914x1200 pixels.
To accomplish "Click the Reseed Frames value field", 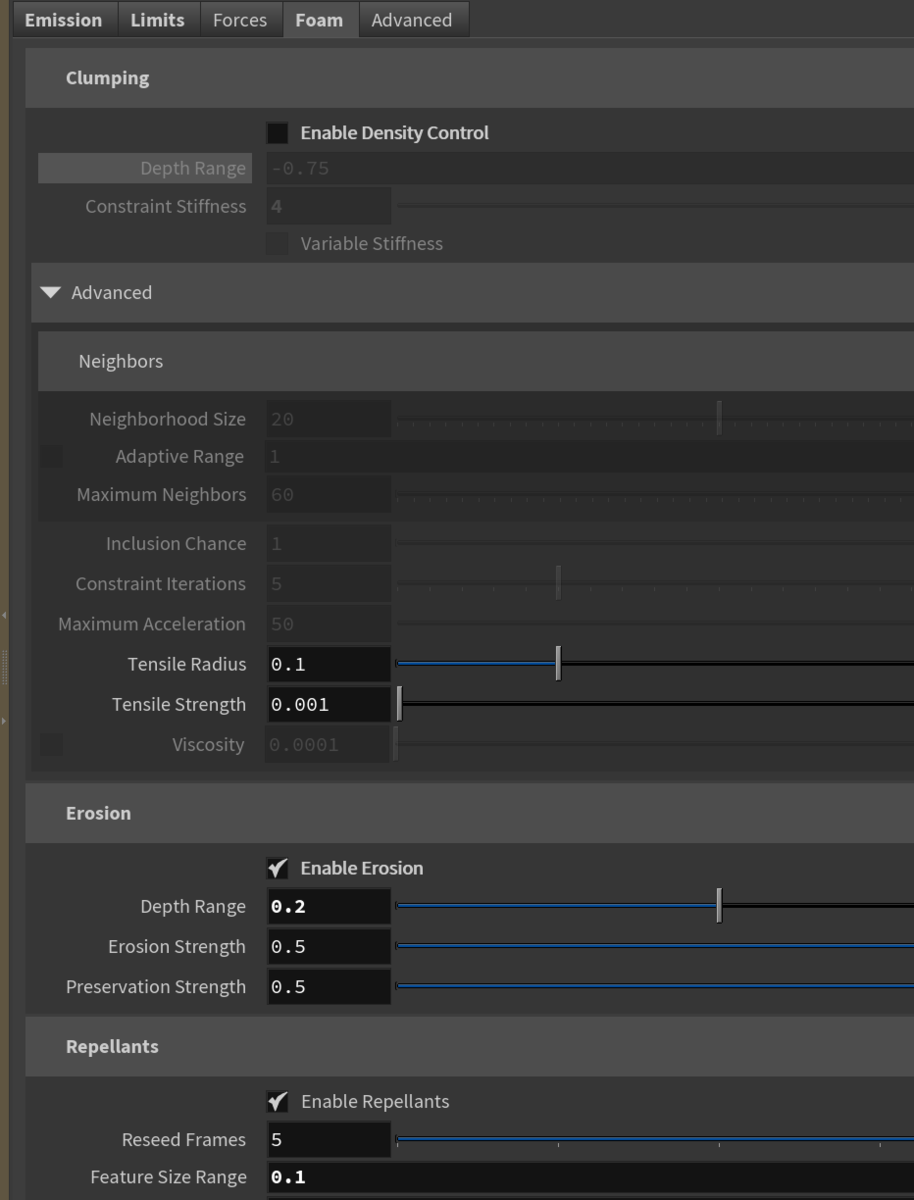I will pos(328,1140).
